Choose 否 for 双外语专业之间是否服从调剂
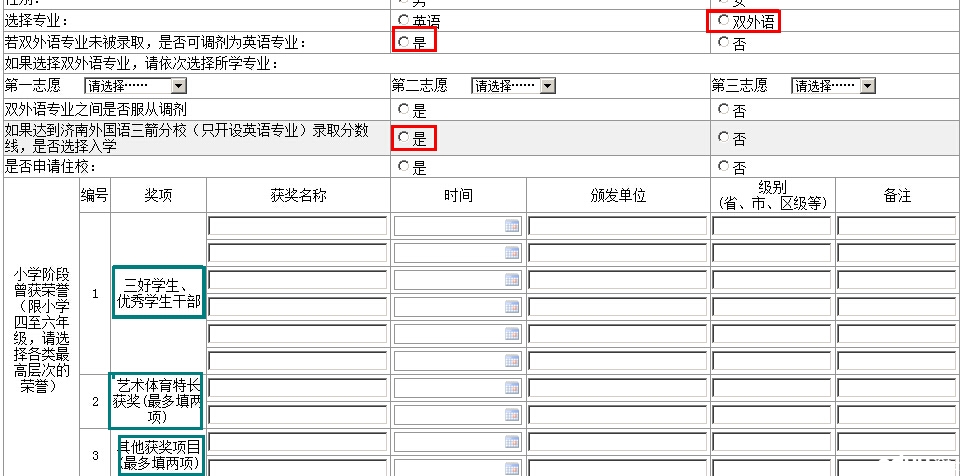This screenshot has height=476, width=965. point(723,109)
